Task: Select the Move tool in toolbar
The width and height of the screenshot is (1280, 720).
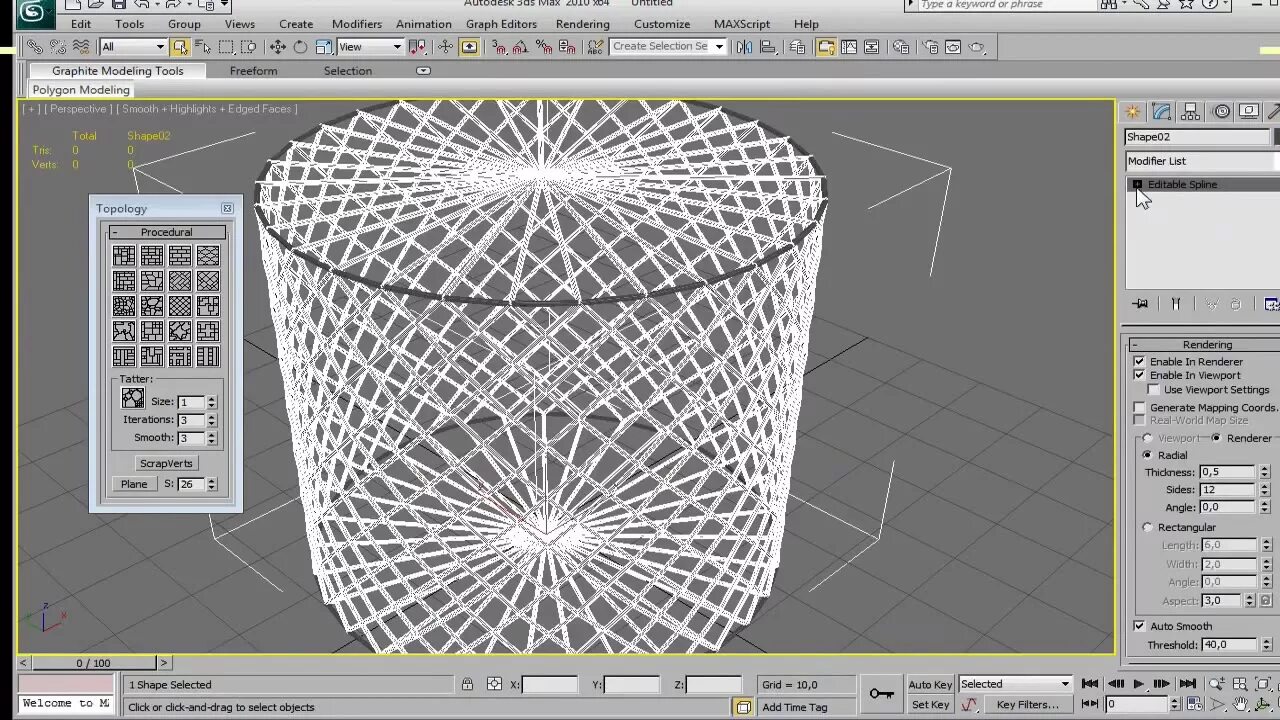Action: tap(278, 47)
